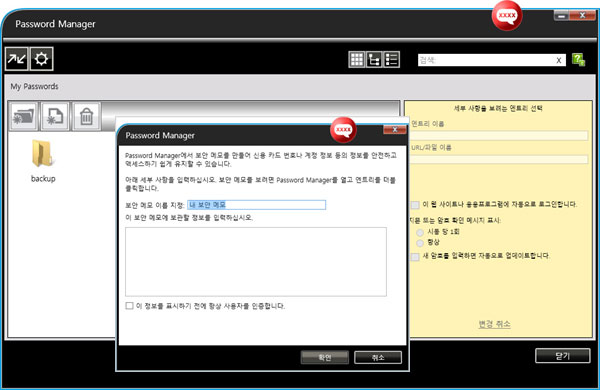Viewport: 600px width, 390px height.
Task: Switch to grid icon view
Action: point(357,60)
